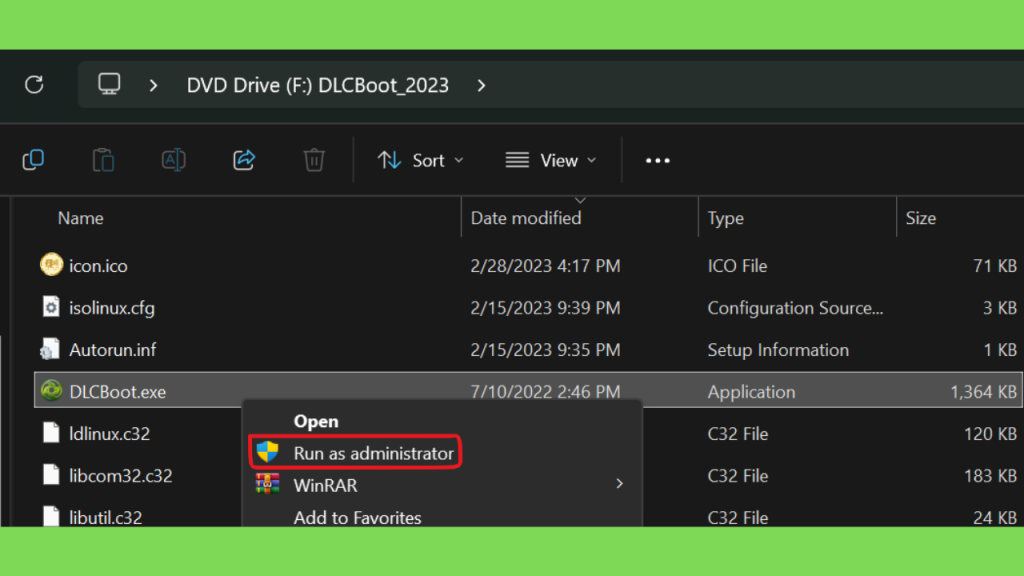The image size is (1024, 576).
Task: Click the Share icon in toolbar
Action: [x=244, y=160]
